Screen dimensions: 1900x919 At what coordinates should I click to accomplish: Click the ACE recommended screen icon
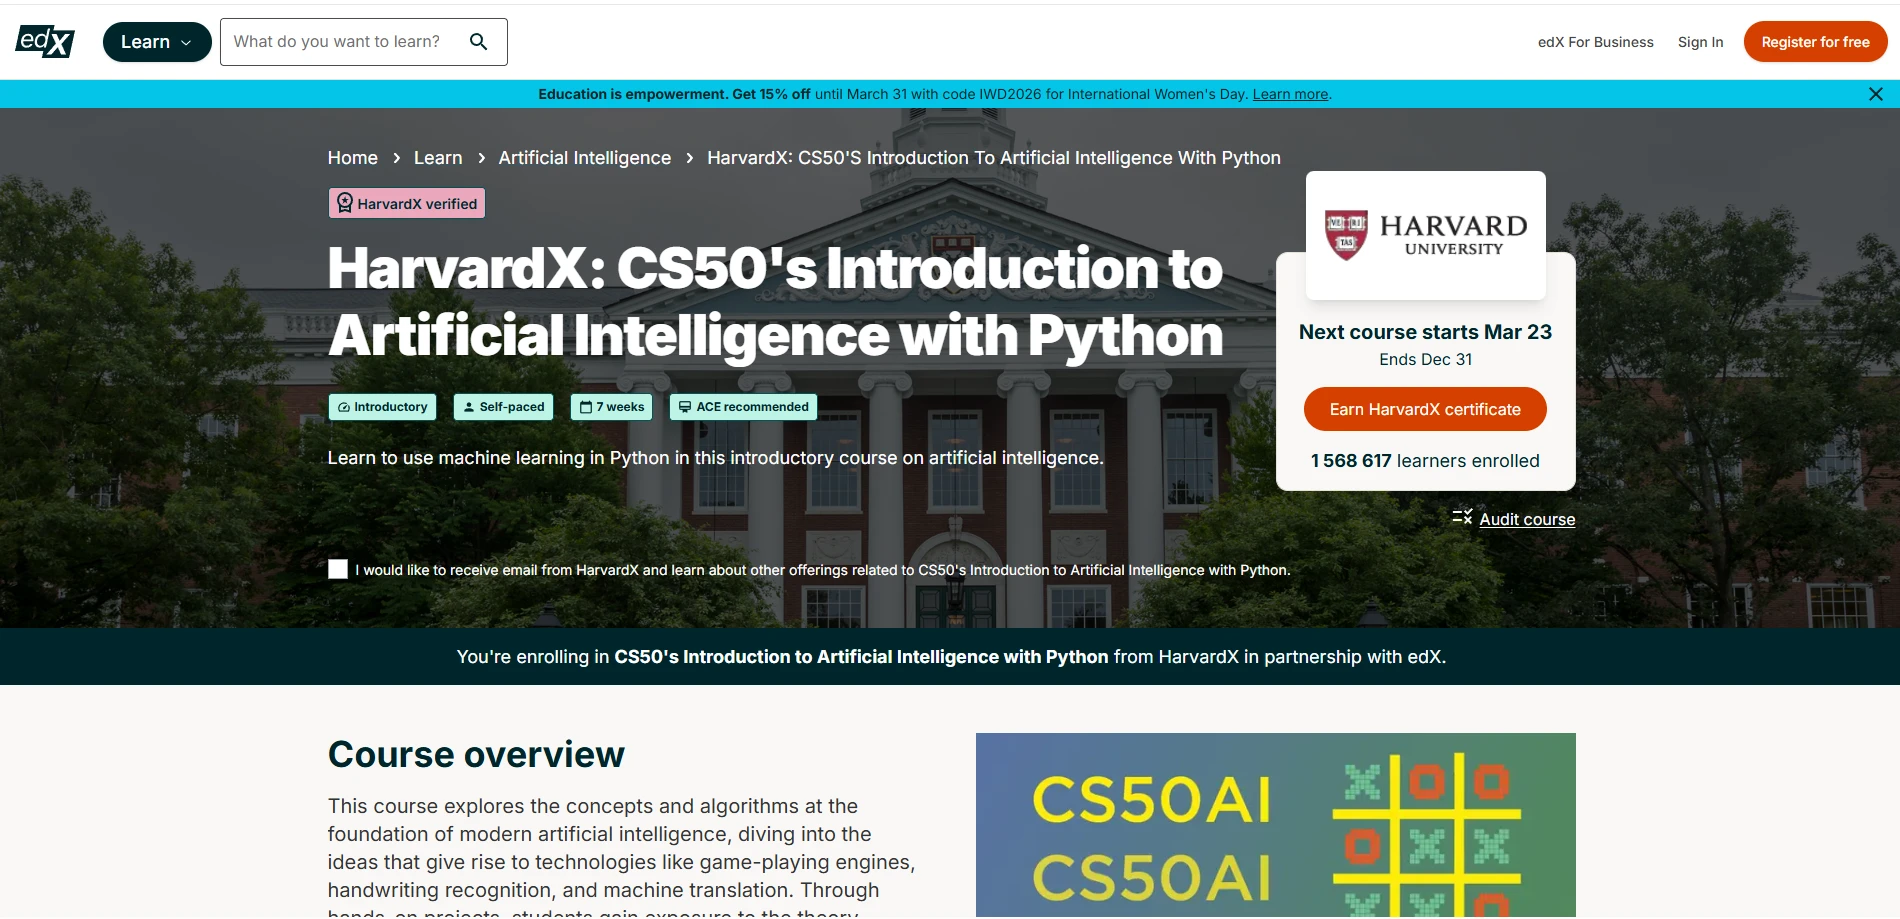pyautogui.click(x=686, y=407)
